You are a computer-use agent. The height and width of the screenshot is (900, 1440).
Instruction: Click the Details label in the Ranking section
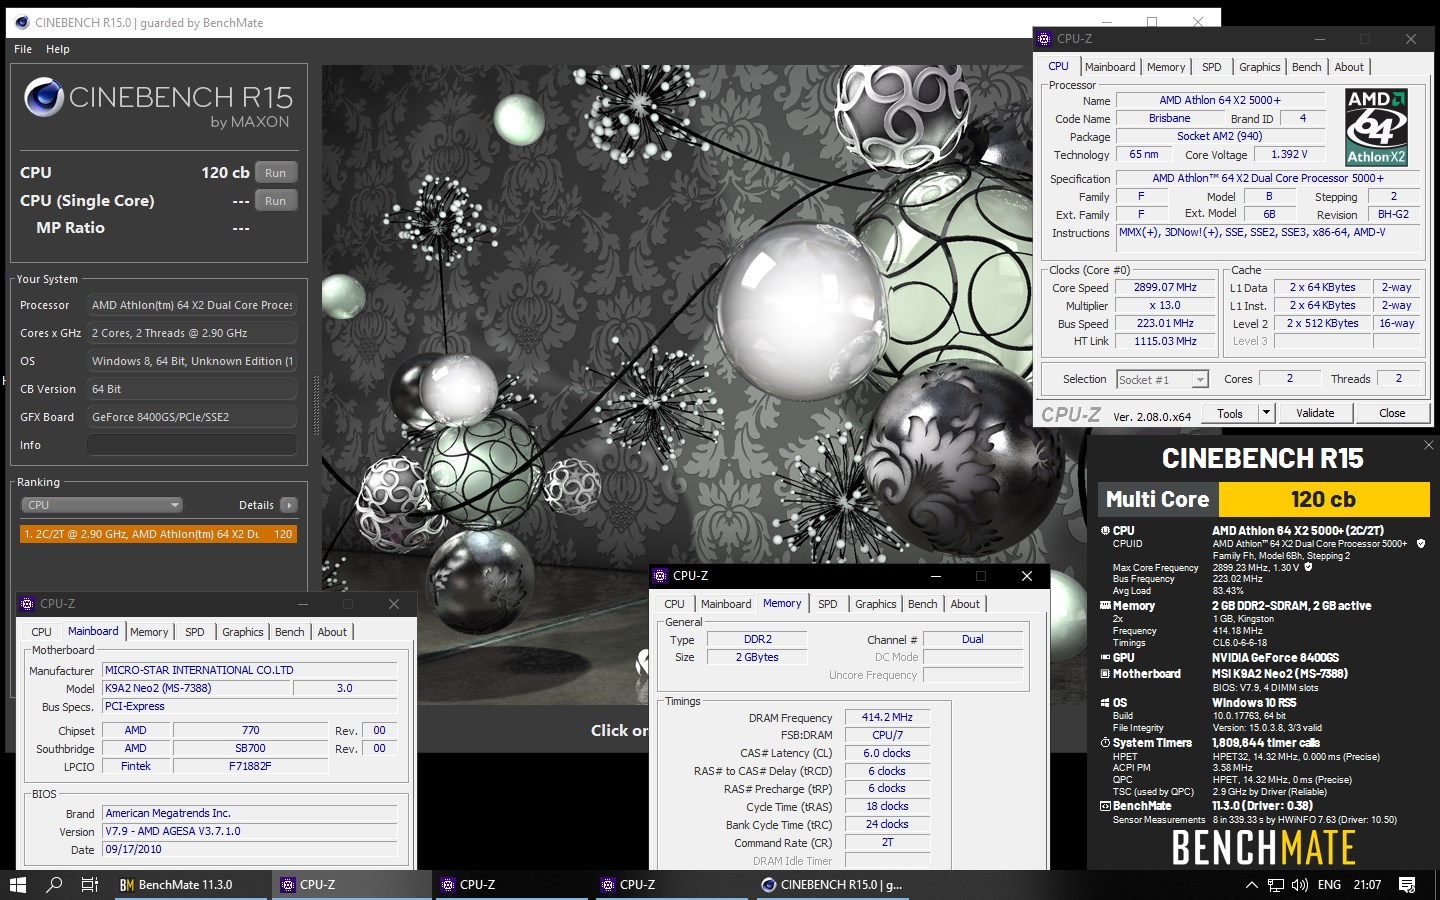tap(256, 505)
